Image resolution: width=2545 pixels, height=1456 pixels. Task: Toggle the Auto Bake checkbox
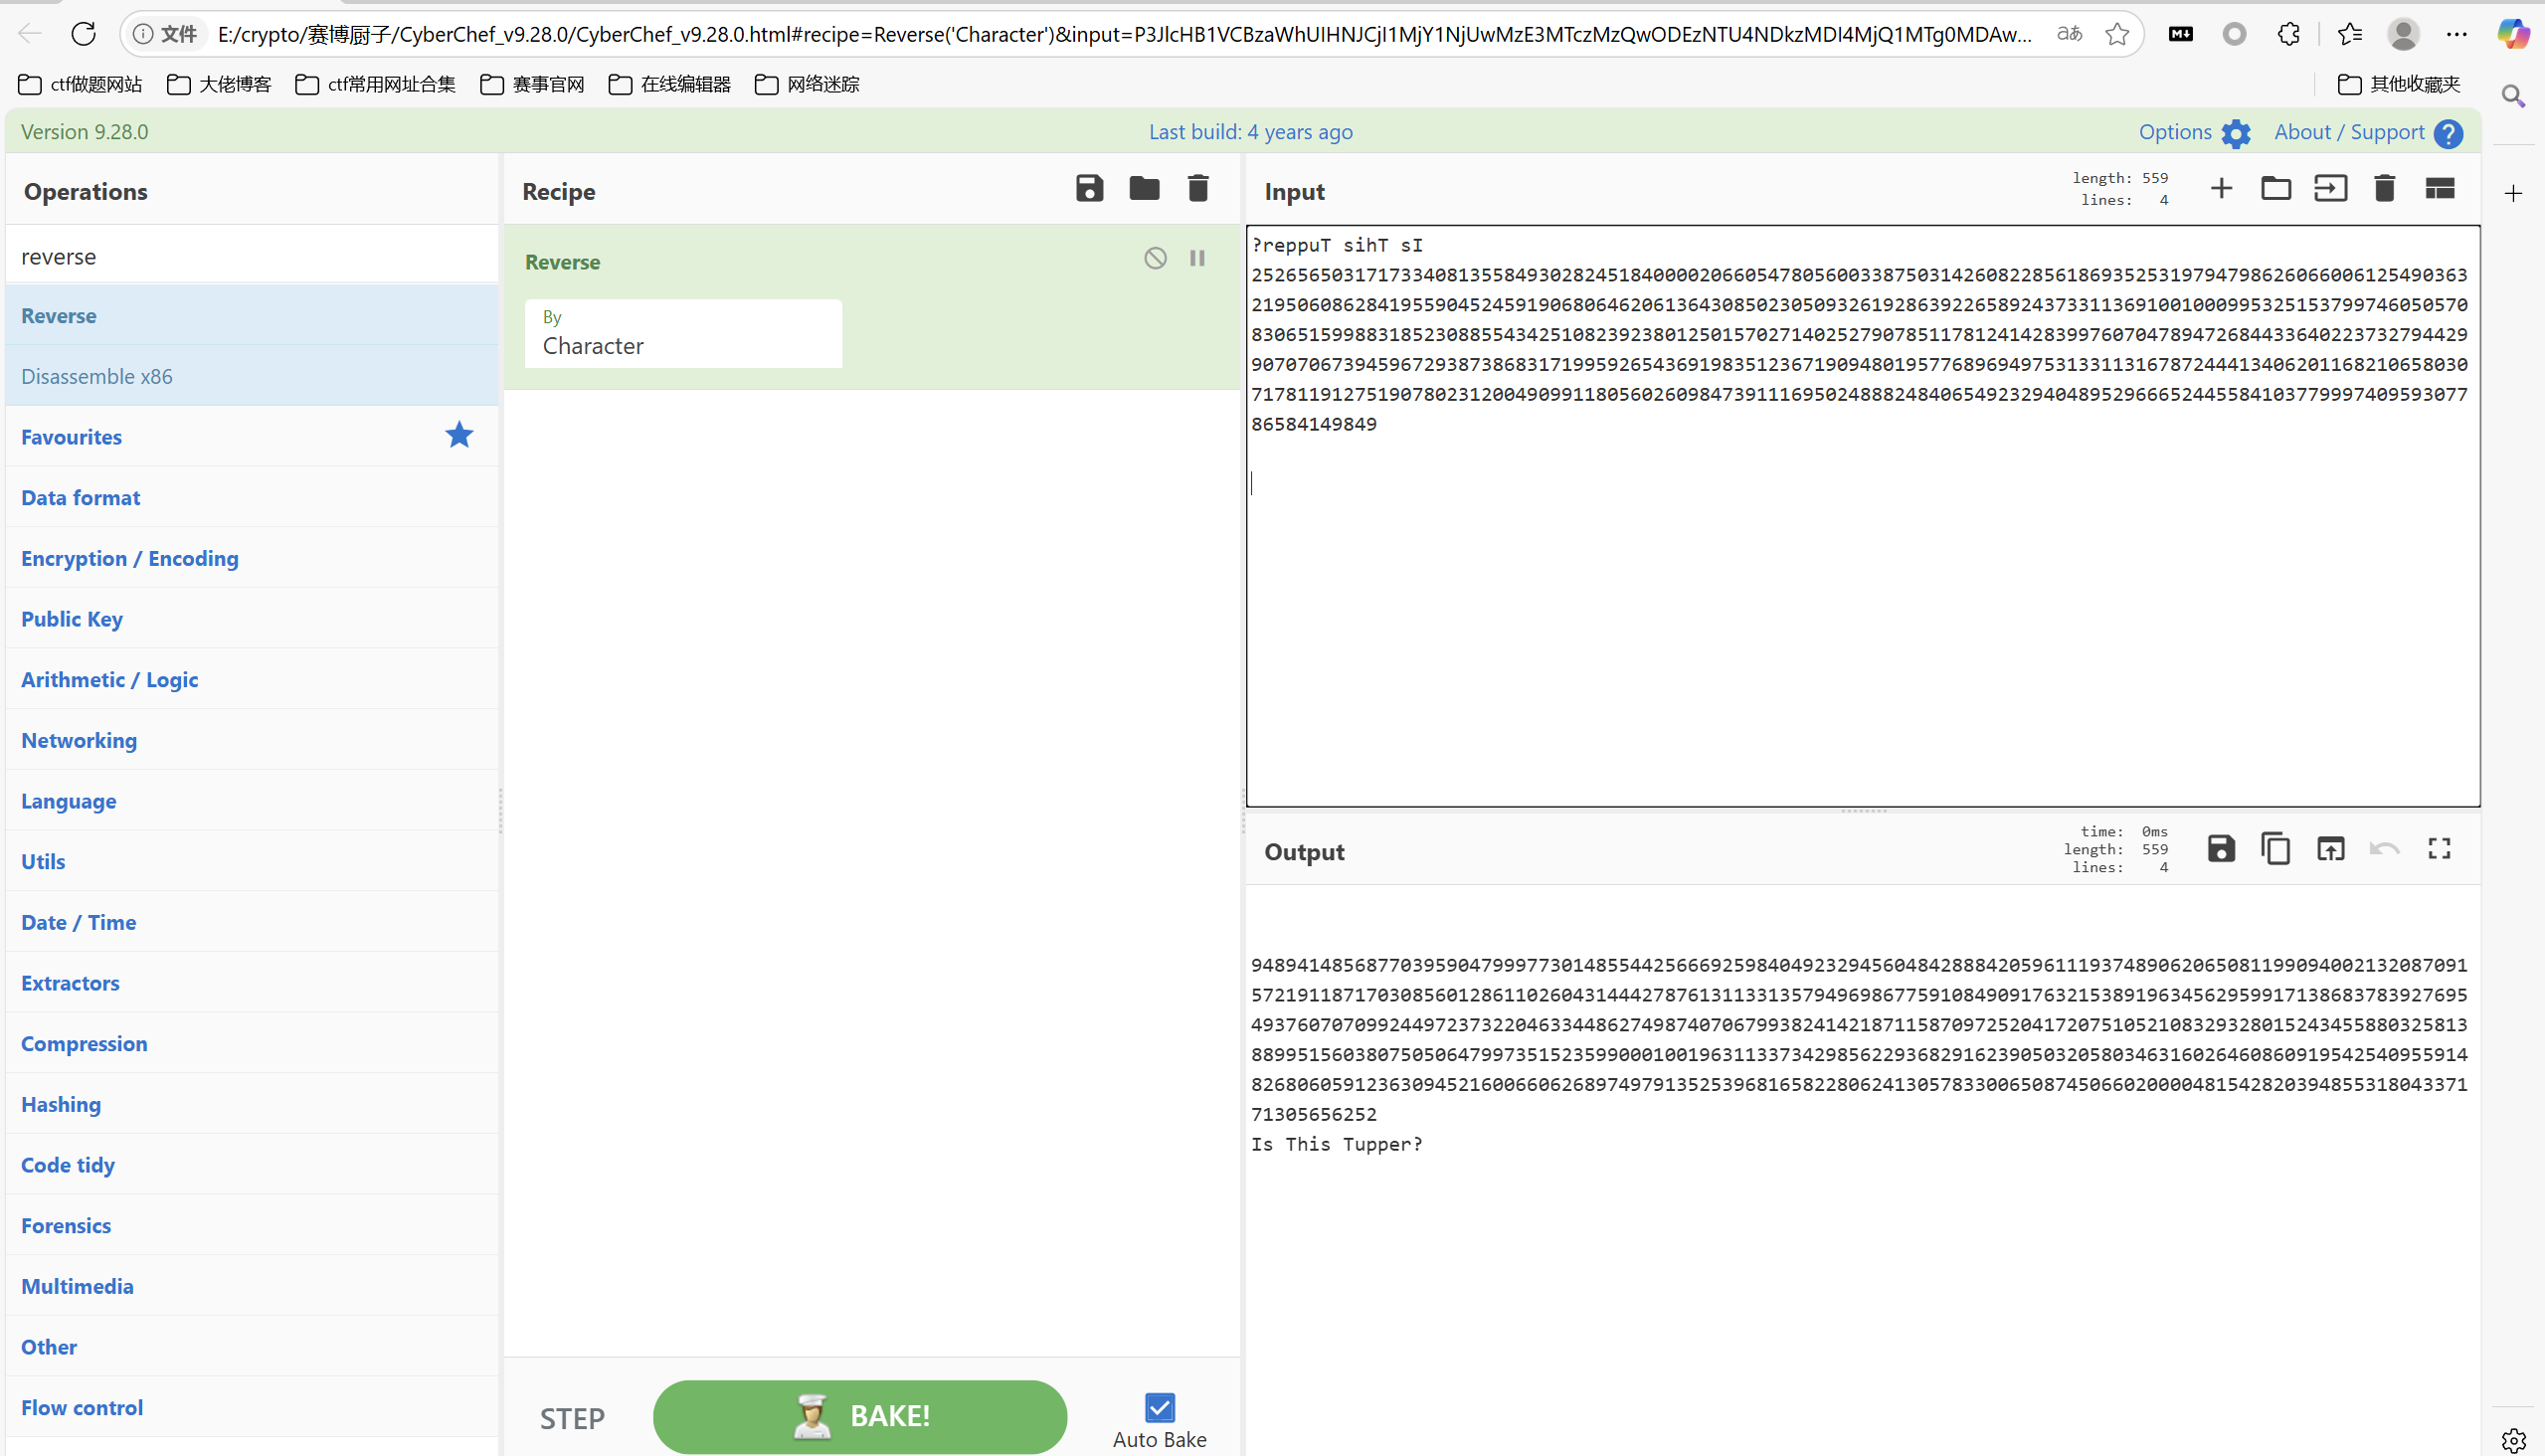1160,1408
